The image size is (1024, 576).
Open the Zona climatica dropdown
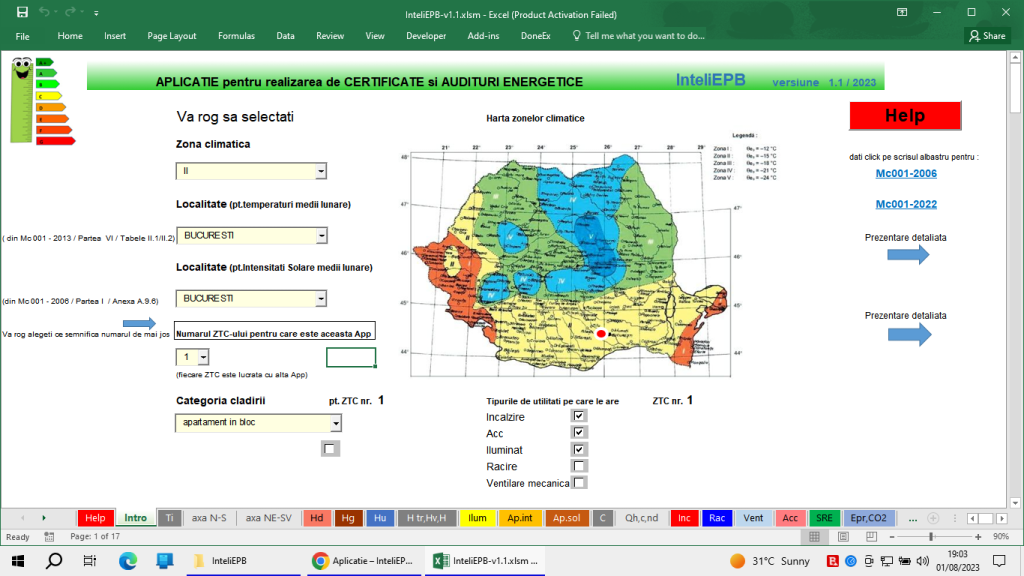pos(319,170)
